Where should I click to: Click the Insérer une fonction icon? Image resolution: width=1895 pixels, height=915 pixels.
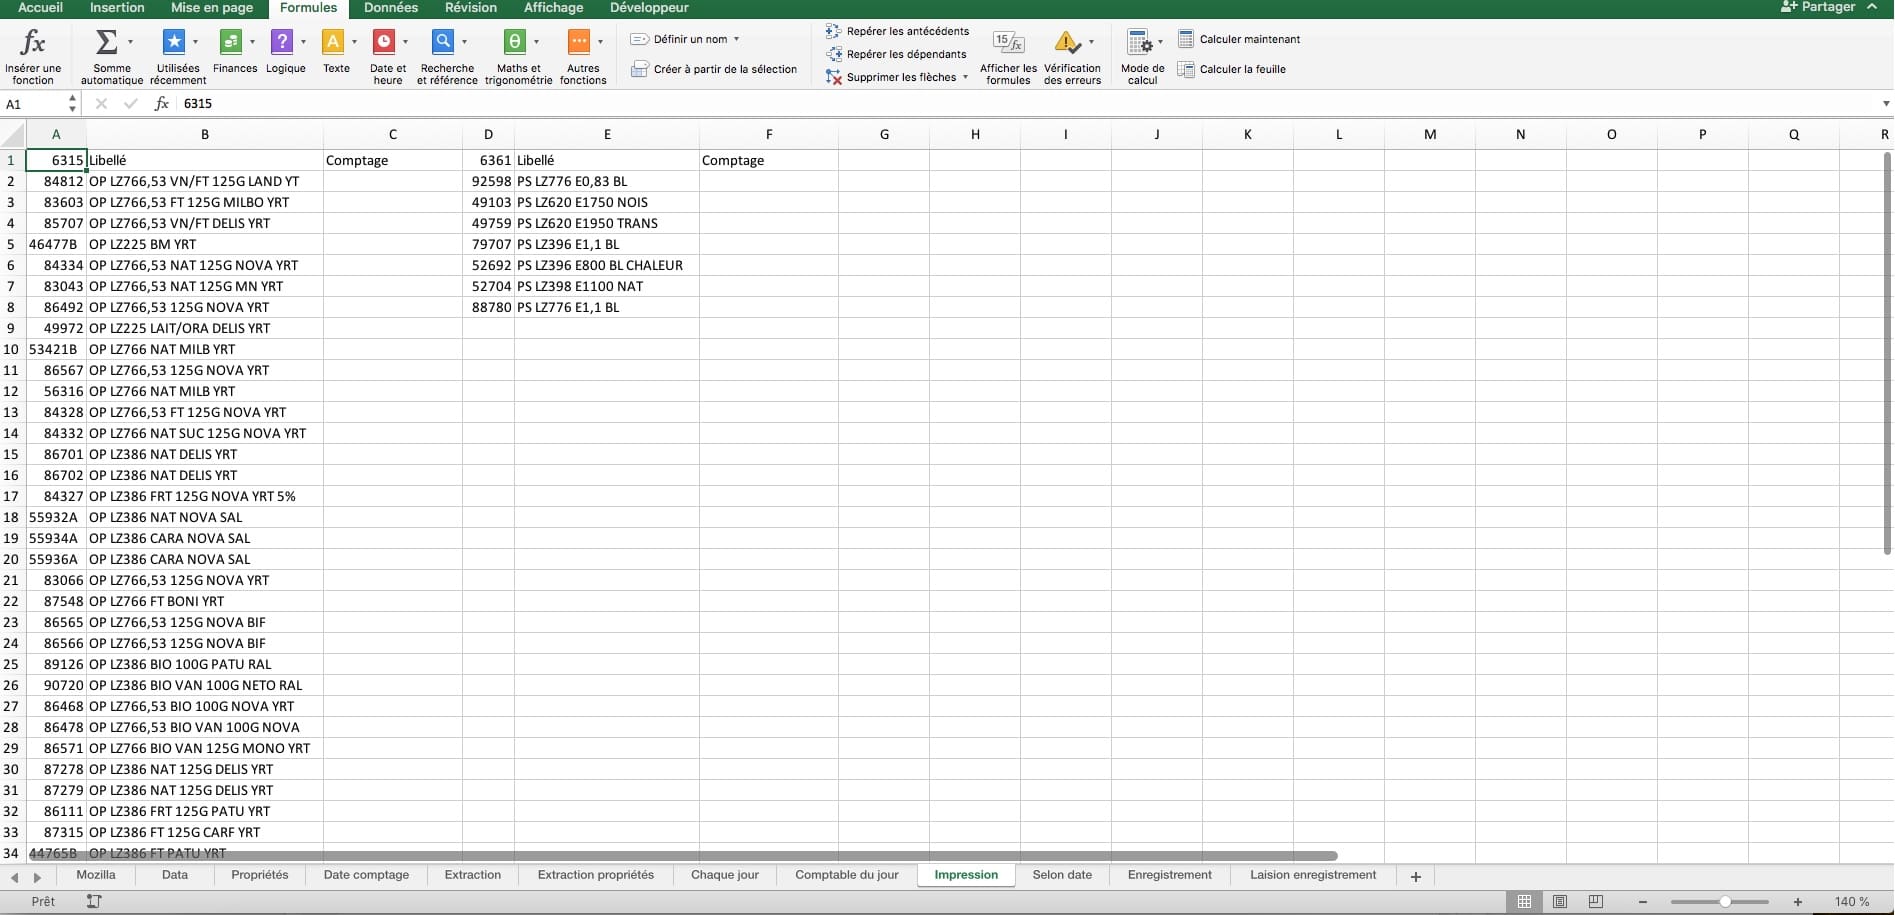(x=33, y=43)
